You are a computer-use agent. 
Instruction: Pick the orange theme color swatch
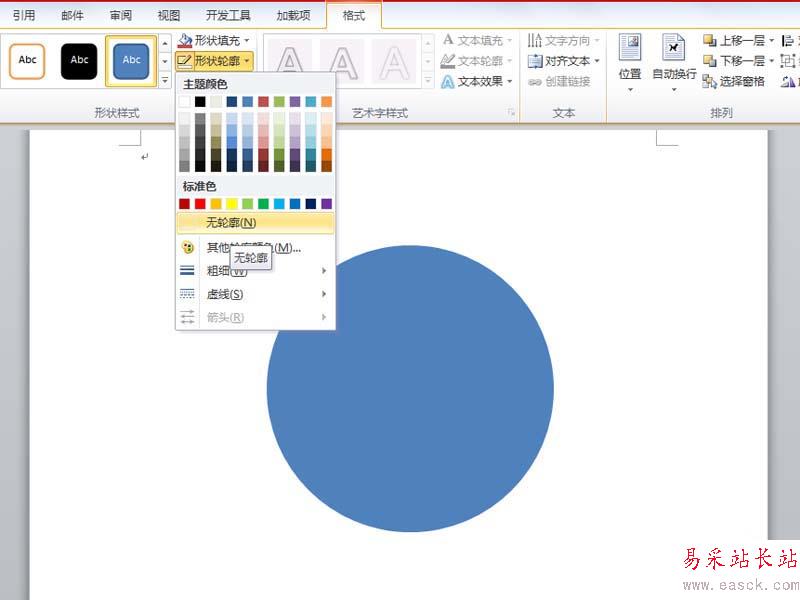(x=327, y=102)
